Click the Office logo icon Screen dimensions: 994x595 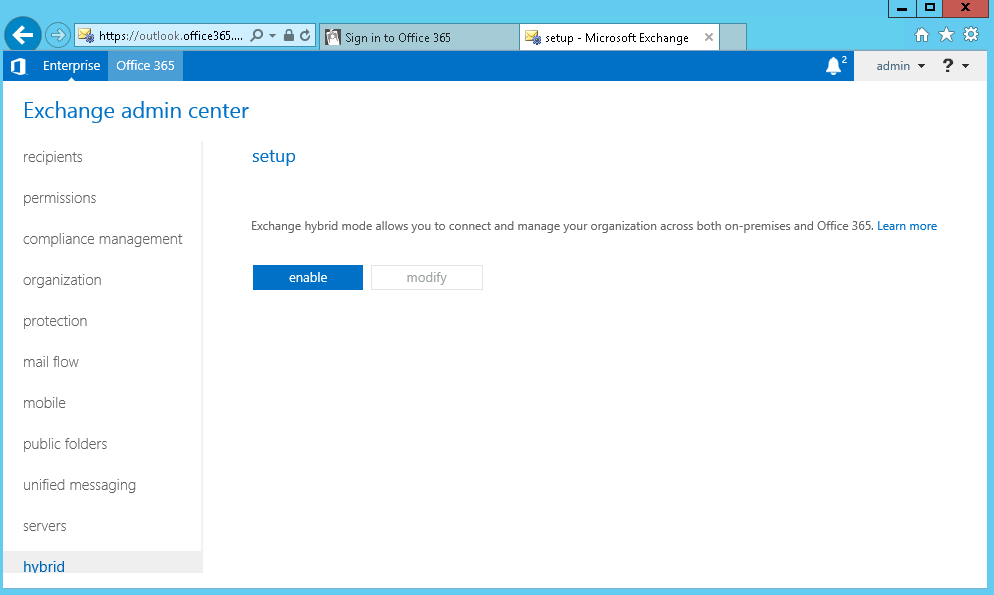point(19,66)
